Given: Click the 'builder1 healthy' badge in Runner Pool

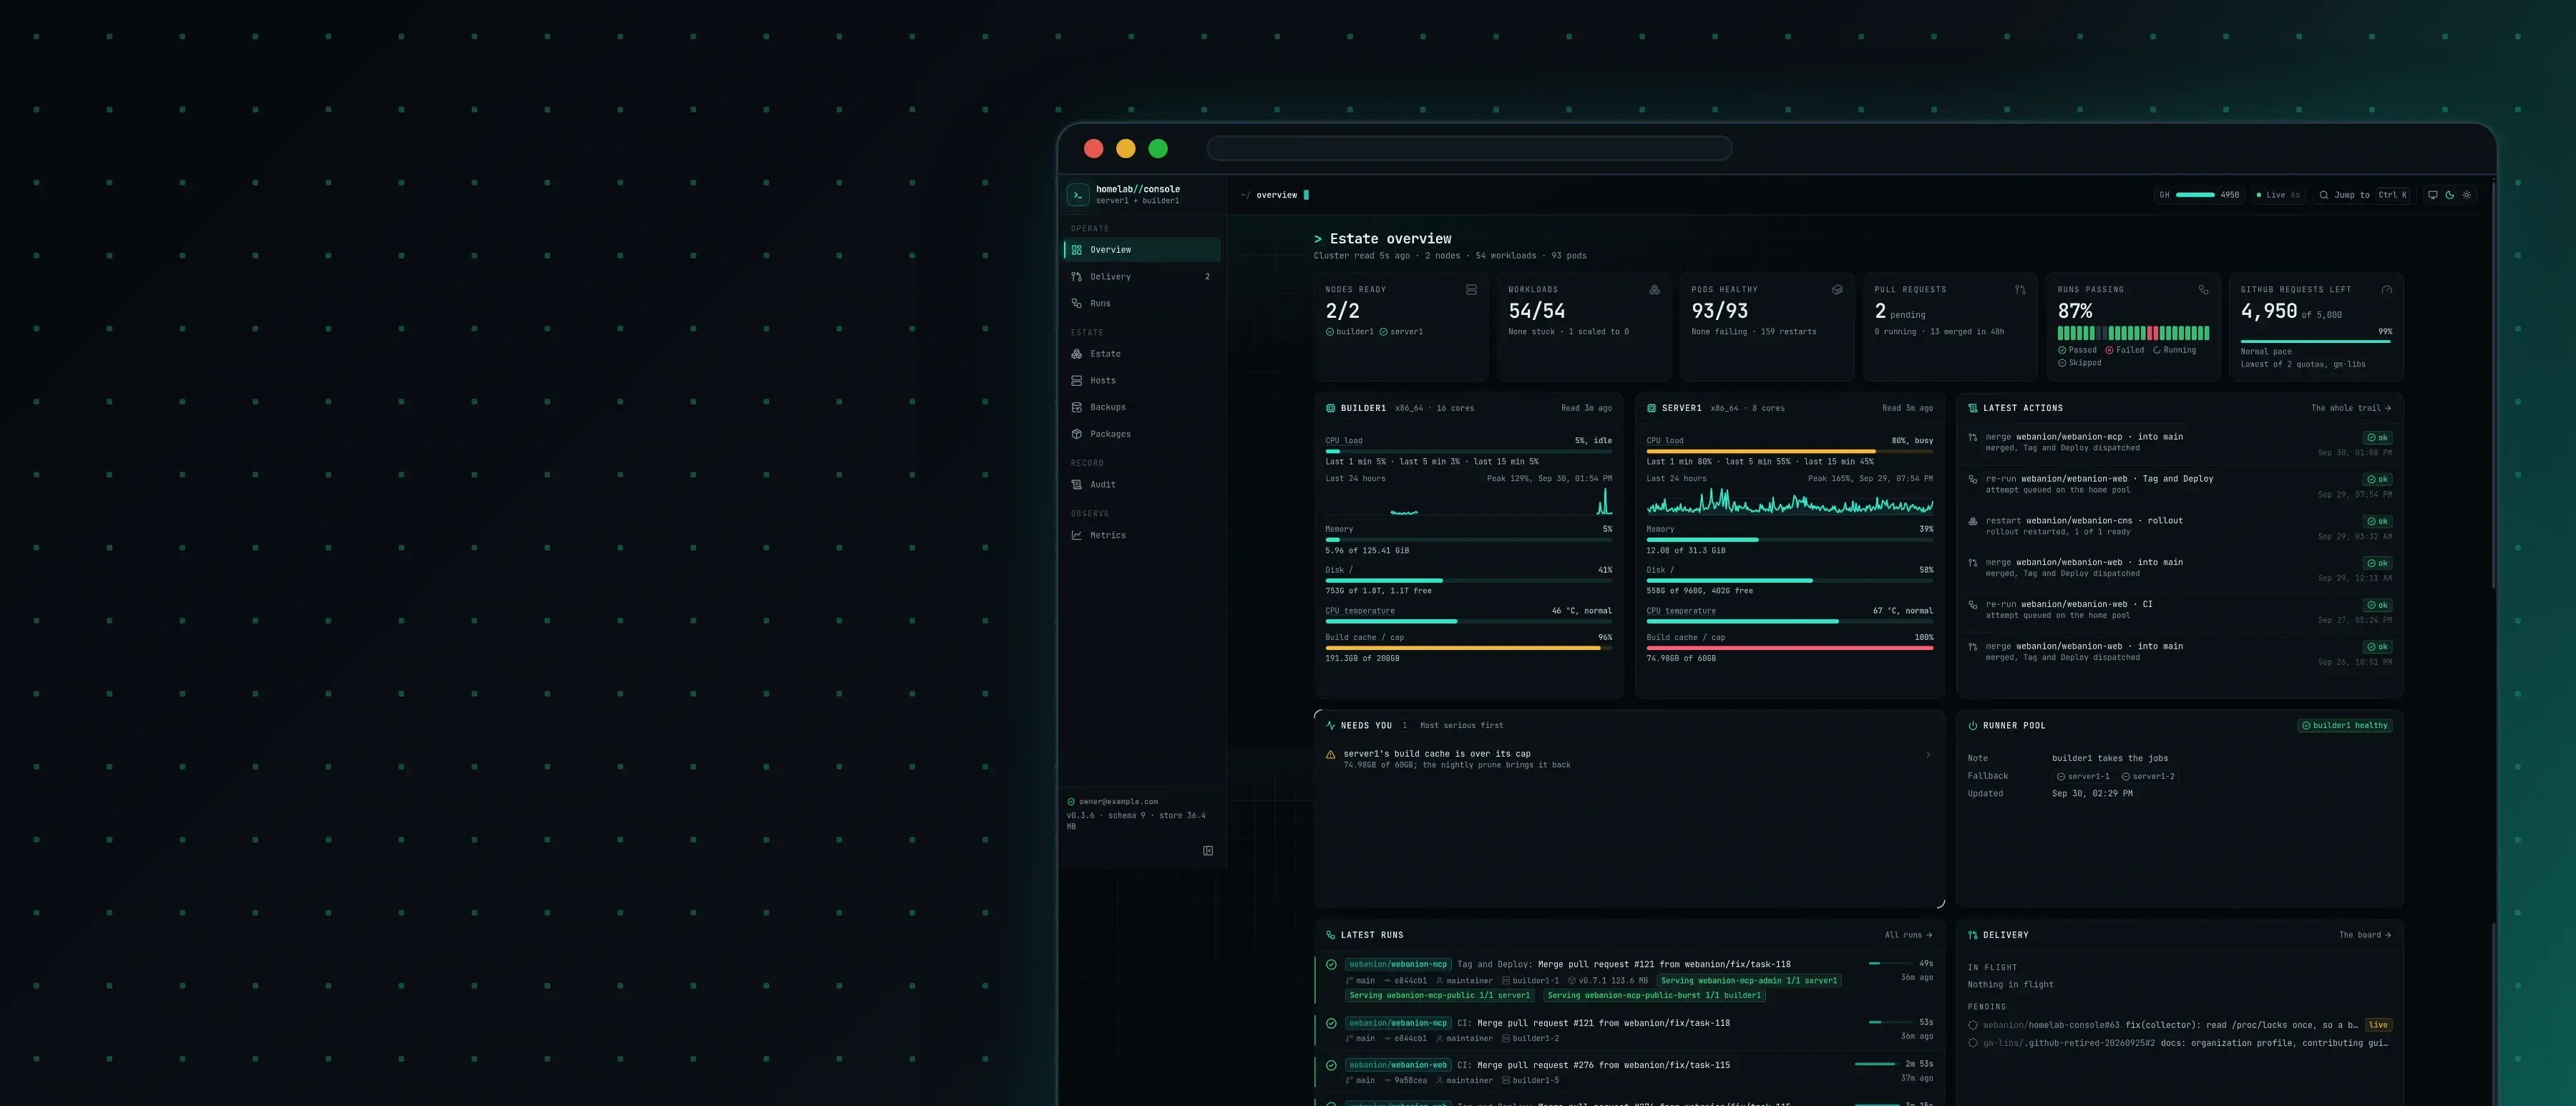Looking at the screenshot, I should point(2345,726).
